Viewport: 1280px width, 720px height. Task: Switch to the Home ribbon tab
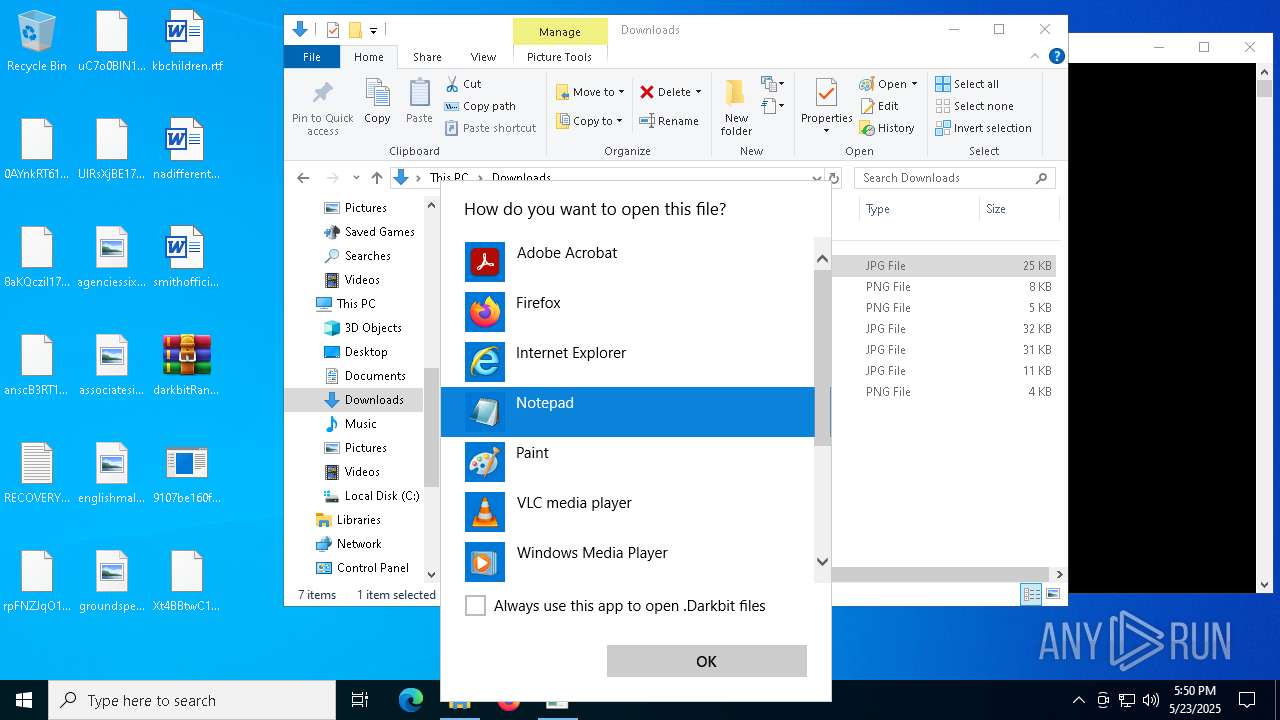coord(368,57)
